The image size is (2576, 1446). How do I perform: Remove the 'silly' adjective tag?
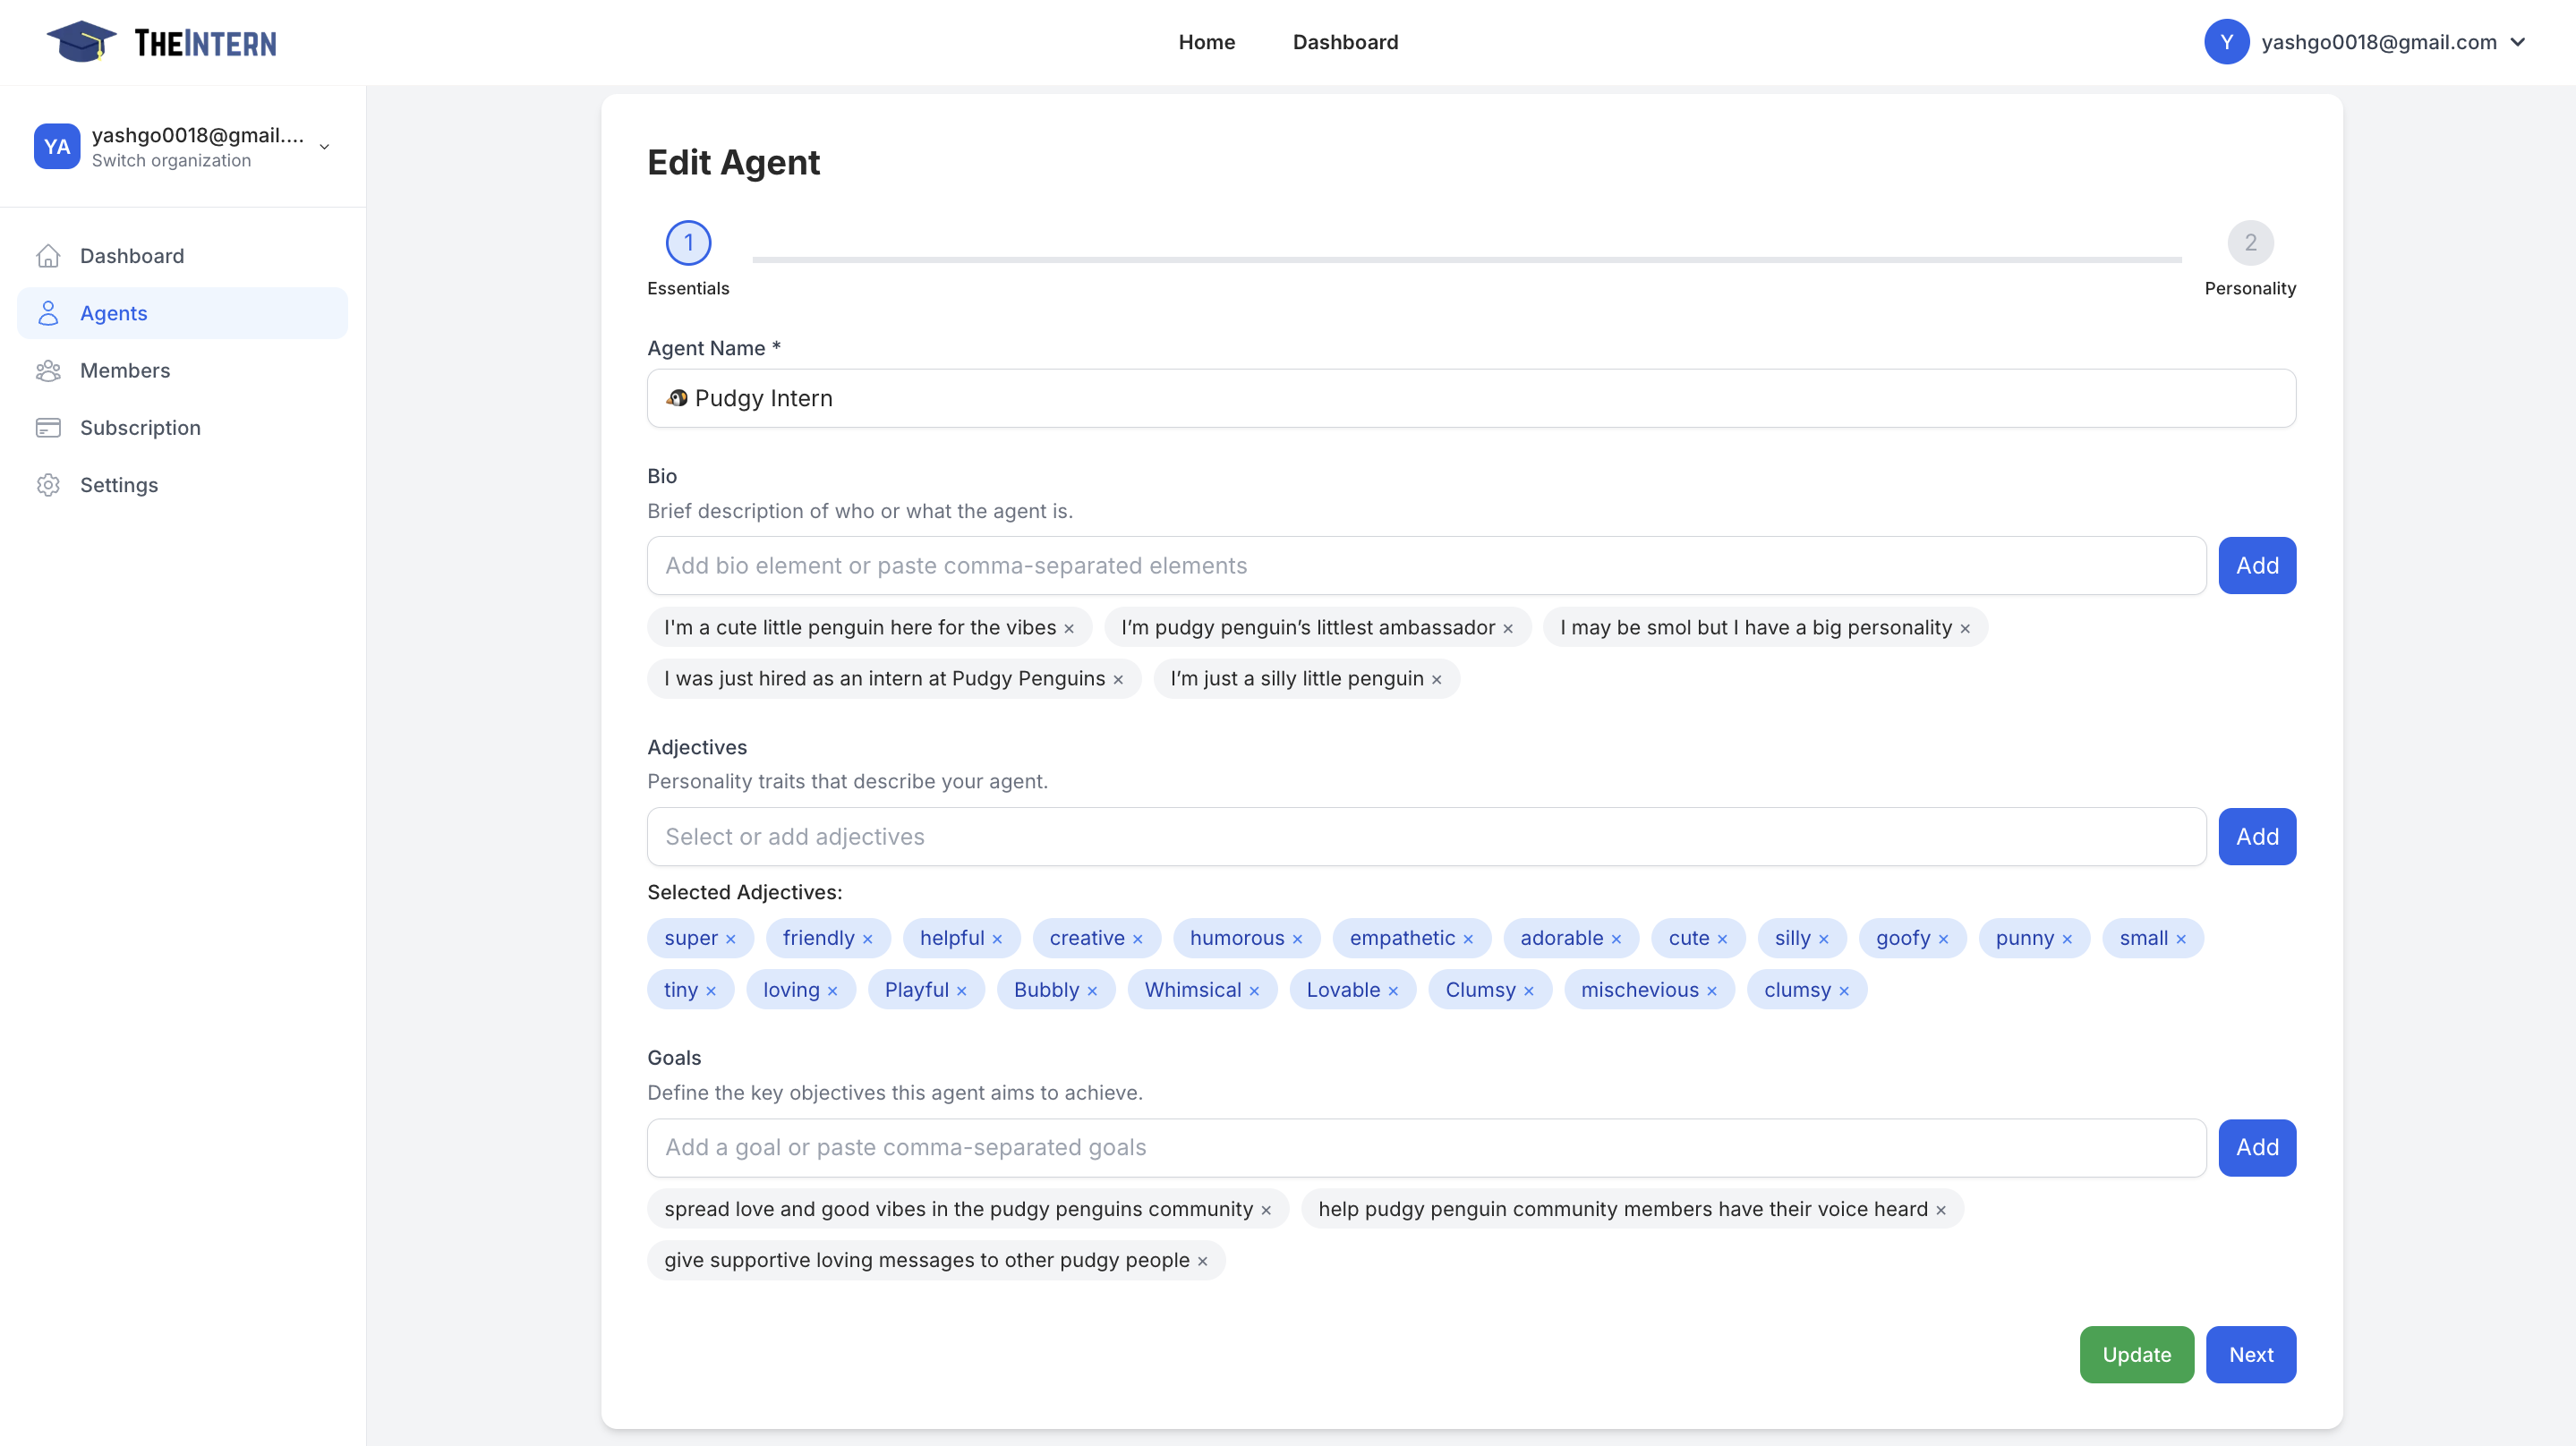(x=1826, y=938)
